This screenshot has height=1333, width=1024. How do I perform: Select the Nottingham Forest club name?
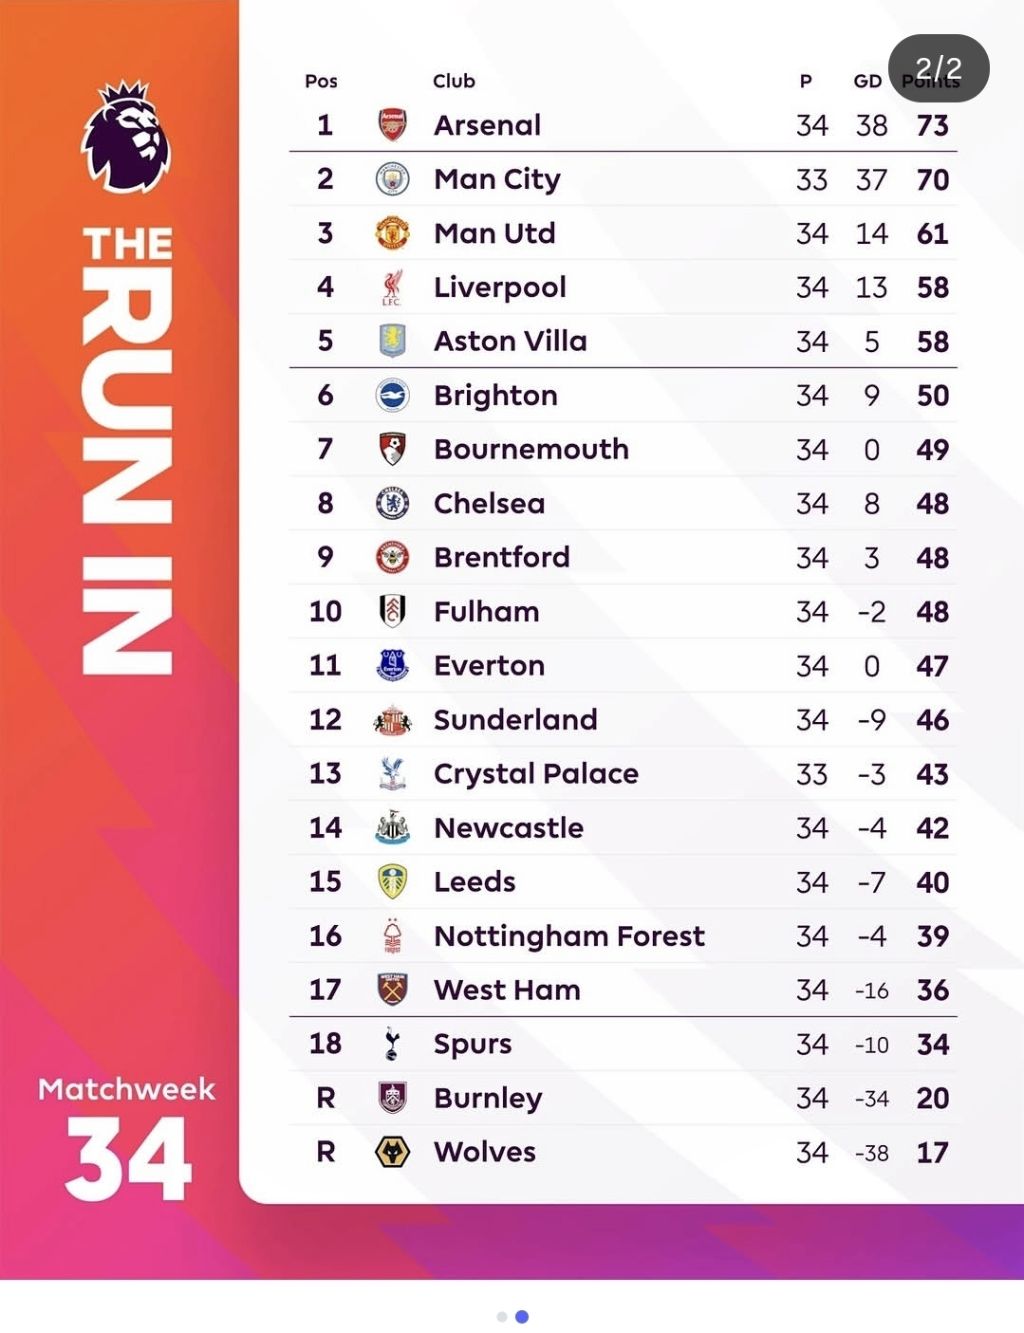[x=569, y=937]
